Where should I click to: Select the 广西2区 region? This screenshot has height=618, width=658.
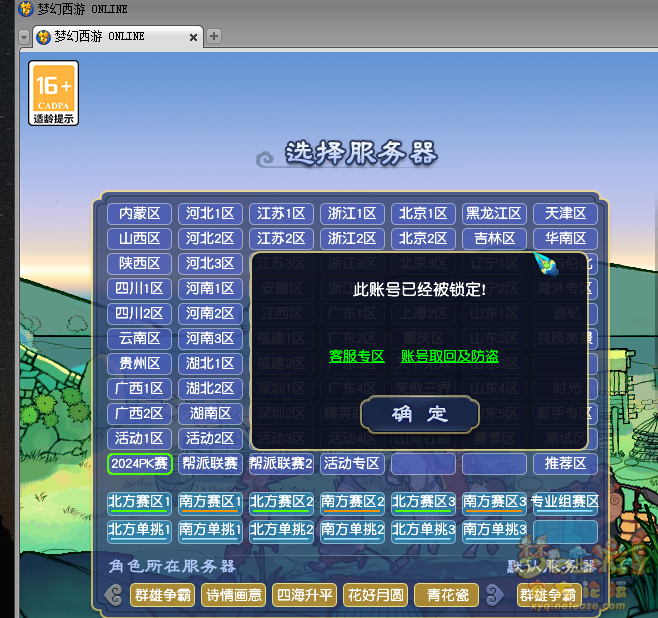pyautogui.click(x=139, y=414)
